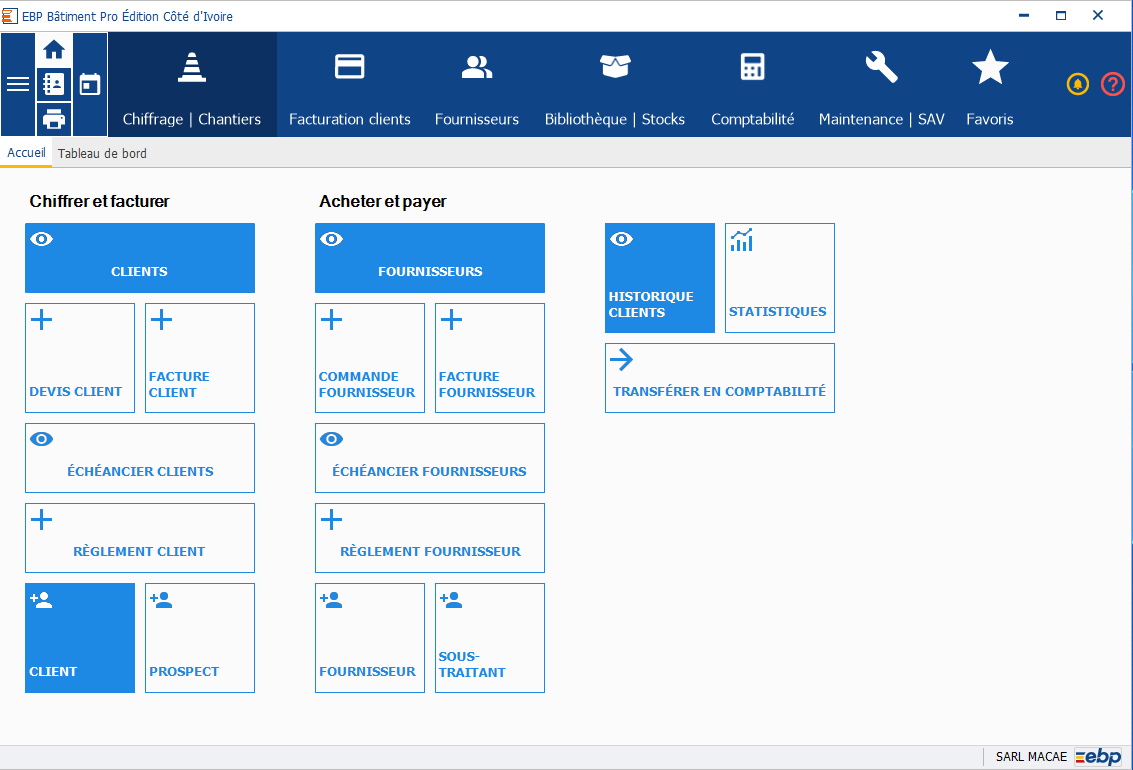This screenshot has width=1133, height=770.
Task: Open the Favoris menu label
Action: pos(990,119)
